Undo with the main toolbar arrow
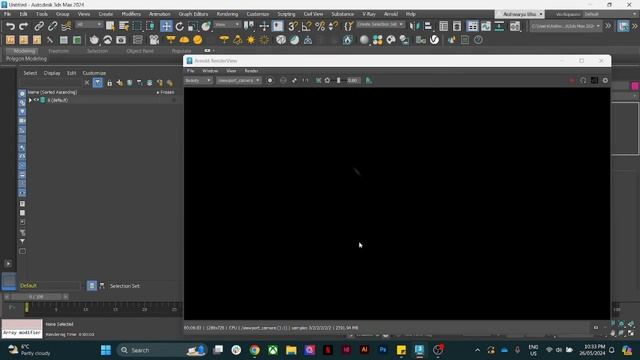The image size is (640, 360). (x=10, y=27)
